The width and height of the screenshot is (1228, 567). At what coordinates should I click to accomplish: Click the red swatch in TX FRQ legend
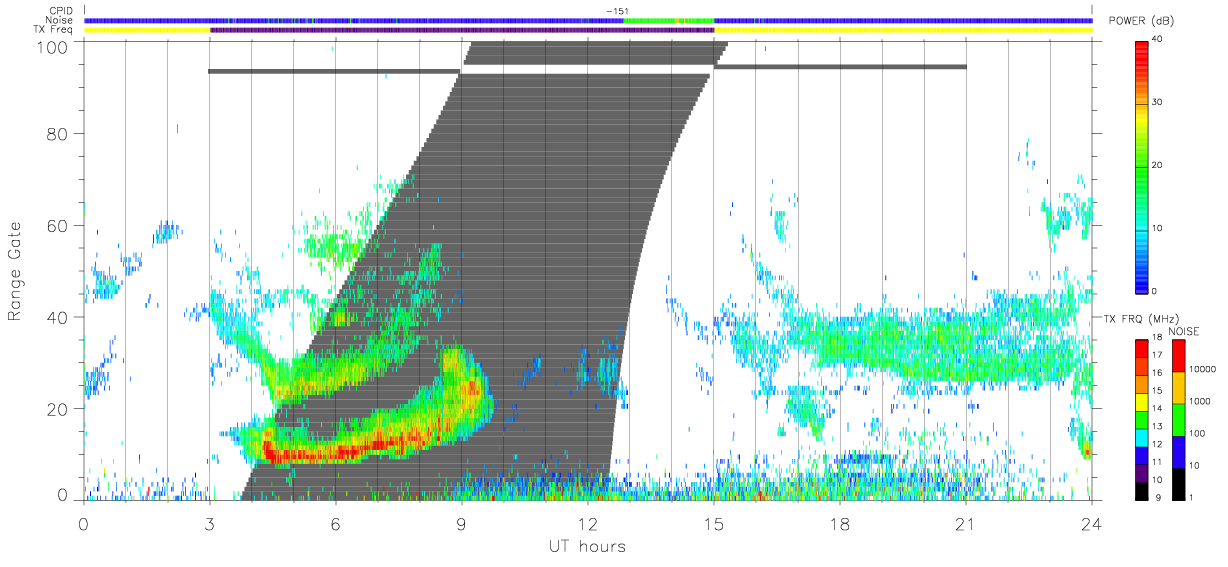(1142, 348)
